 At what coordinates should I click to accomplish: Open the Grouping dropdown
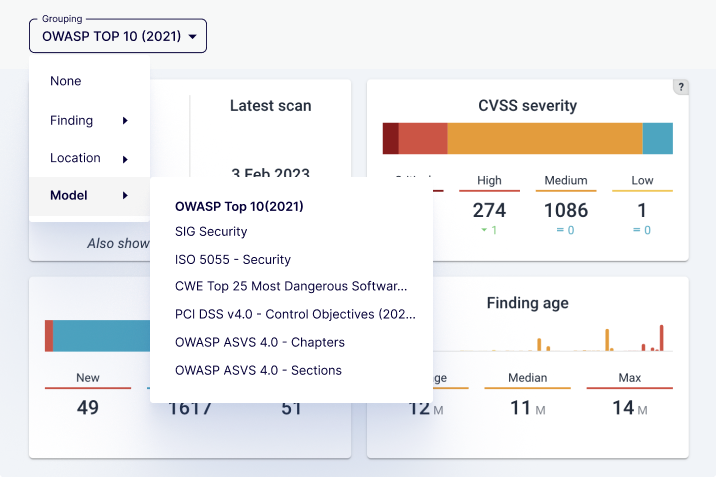pyautogui.click(x=118, y=36)
